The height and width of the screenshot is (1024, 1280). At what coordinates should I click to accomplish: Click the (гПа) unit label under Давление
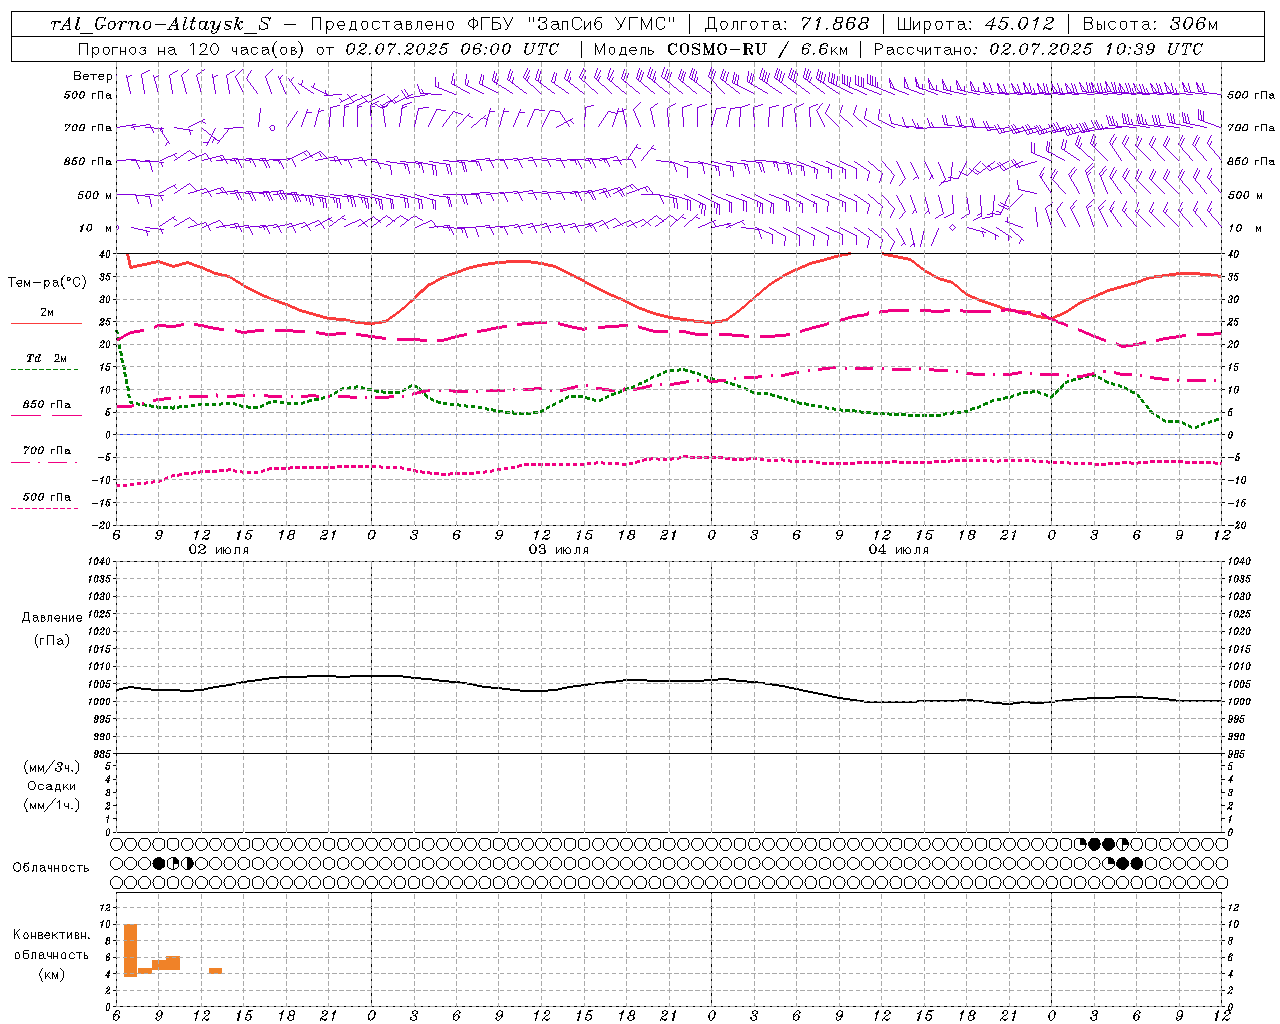click(52, 640)
